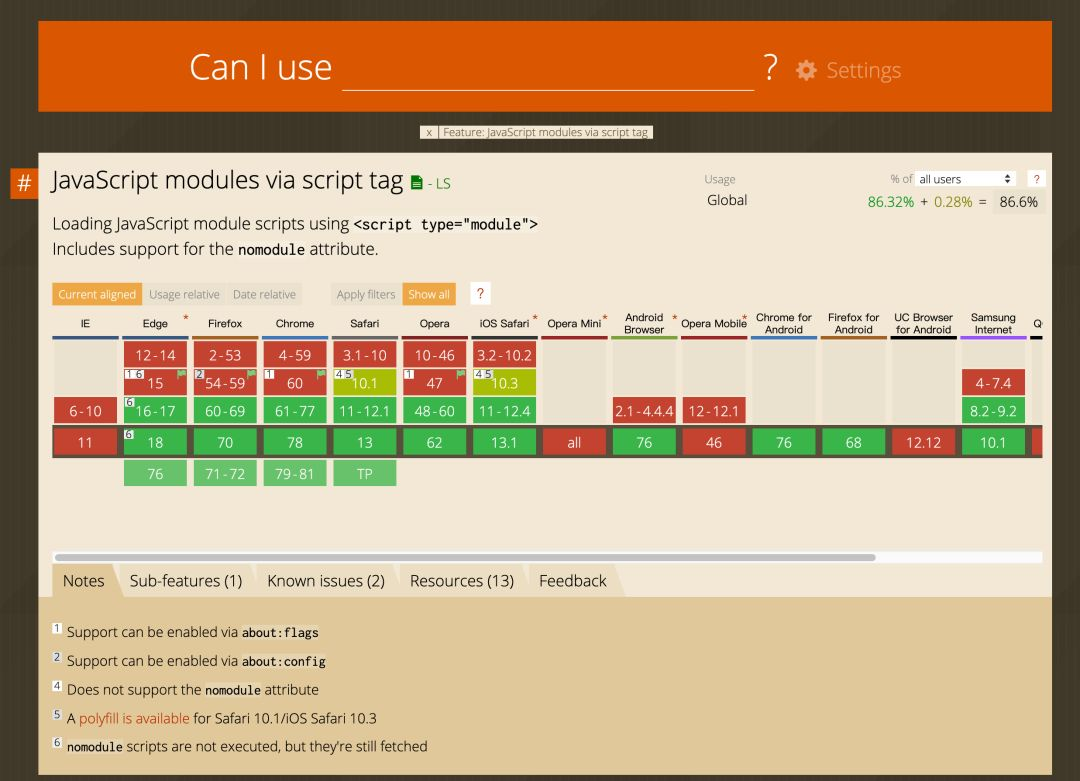
Task: Click the Feature: JavaScript modules filter tag
Action: pyautogui.click(x=545, y=132)
